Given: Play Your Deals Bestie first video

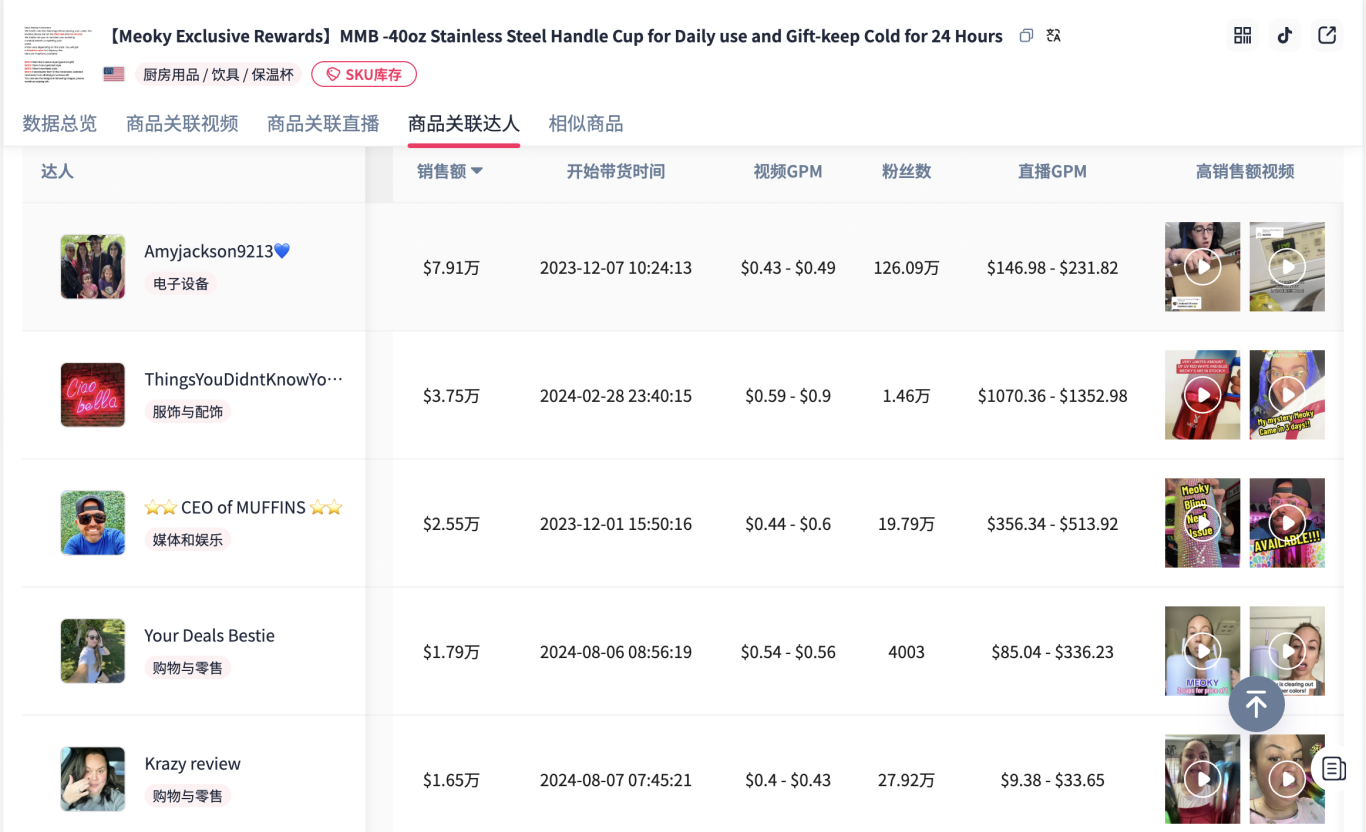Looking at the screenshot, I should pos(1202,651).
